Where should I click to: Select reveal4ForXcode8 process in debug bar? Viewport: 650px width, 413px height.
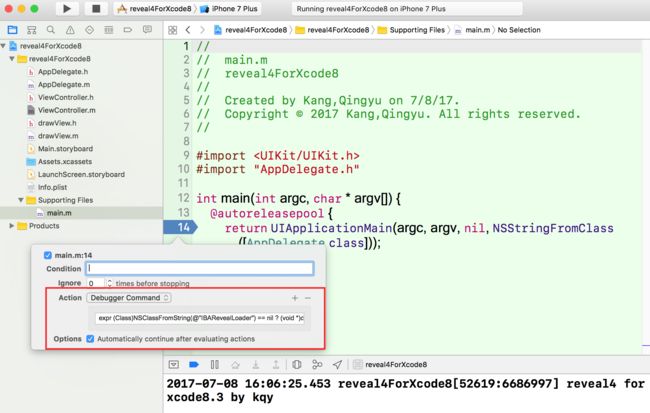390,364
